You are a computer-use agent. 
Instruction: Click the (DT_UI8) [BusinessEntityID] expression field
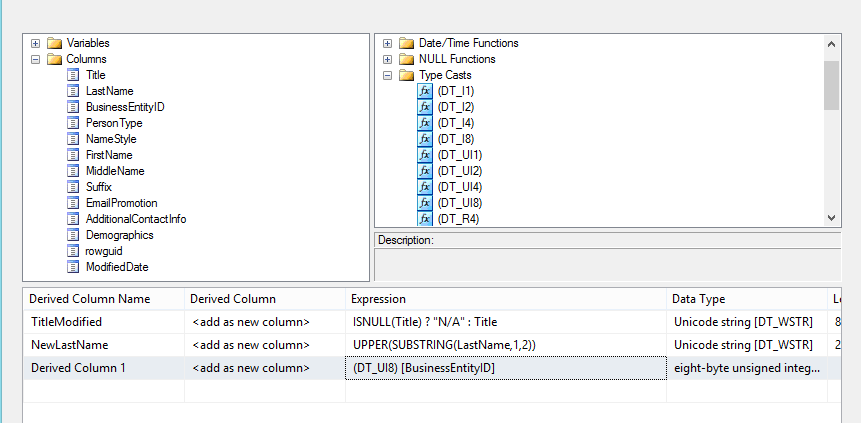[506, 368]
